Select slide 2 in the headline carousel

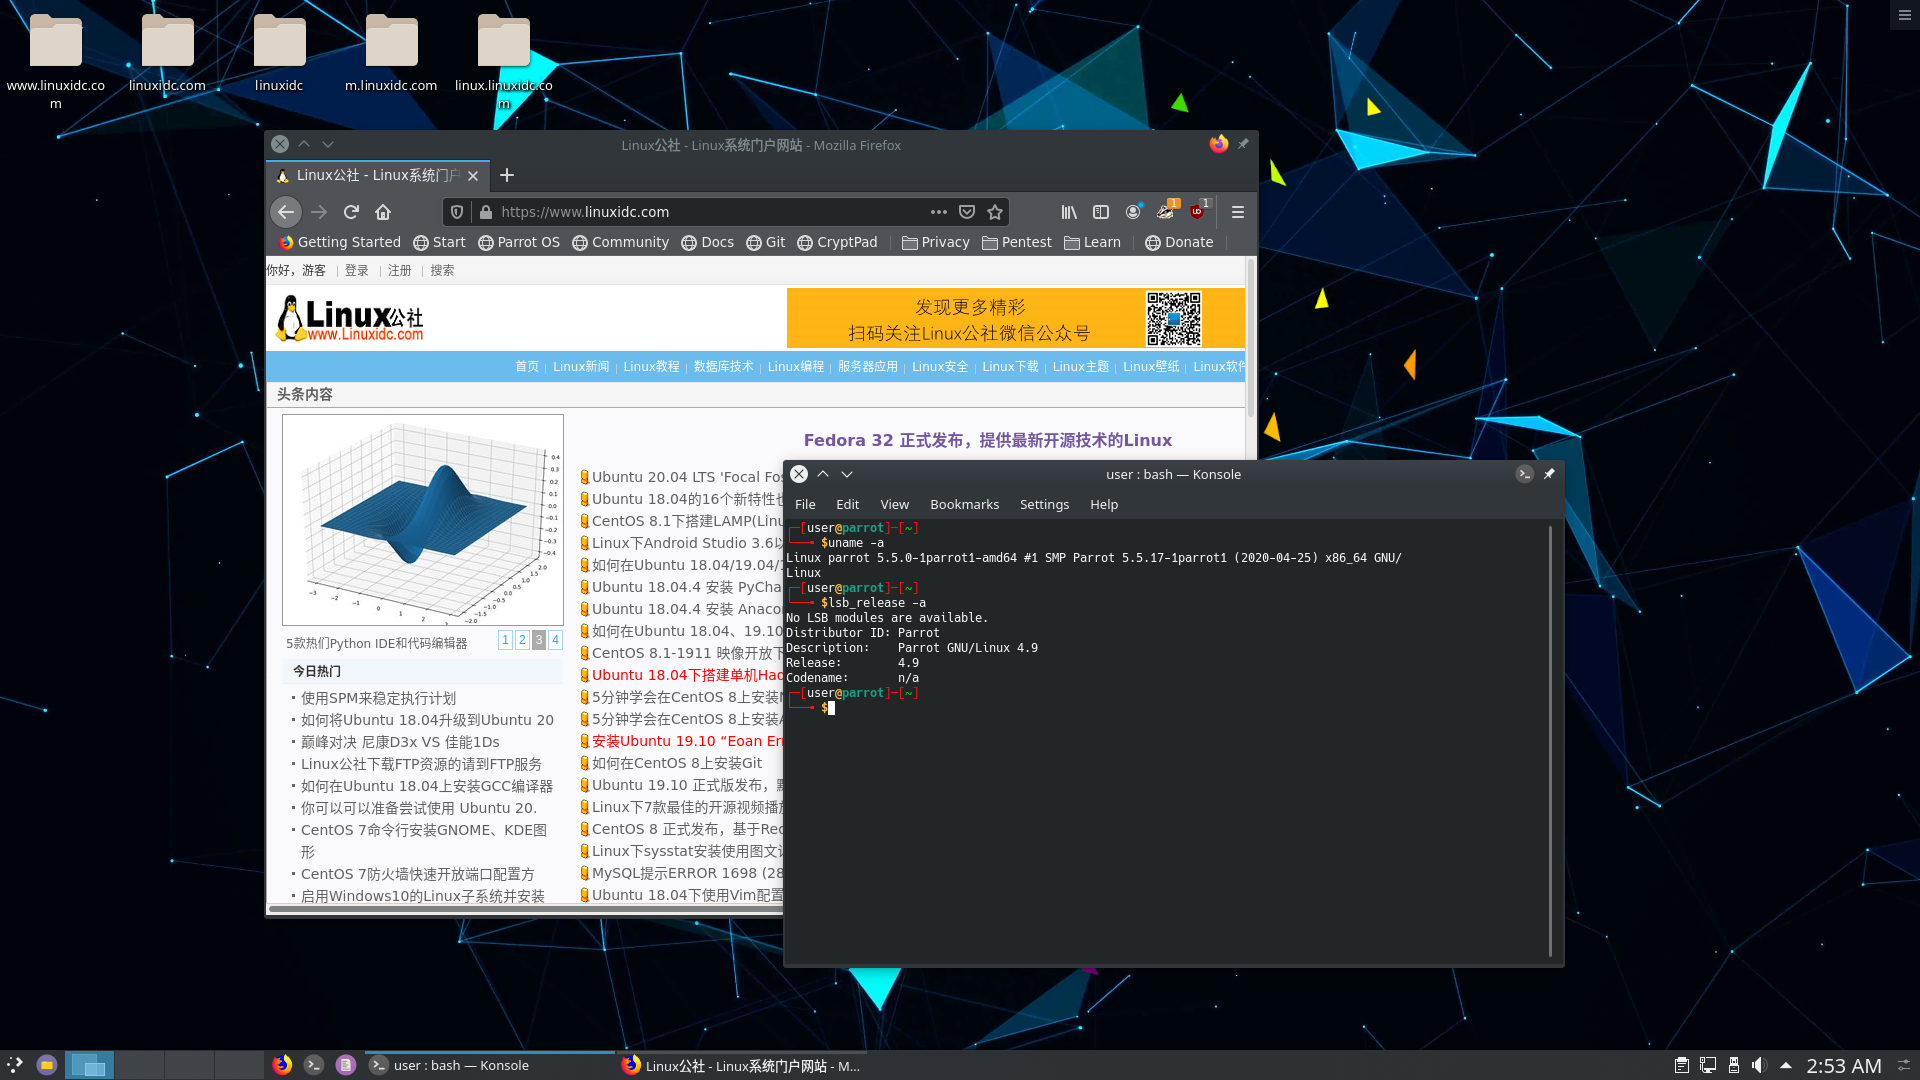click(522, 640)
